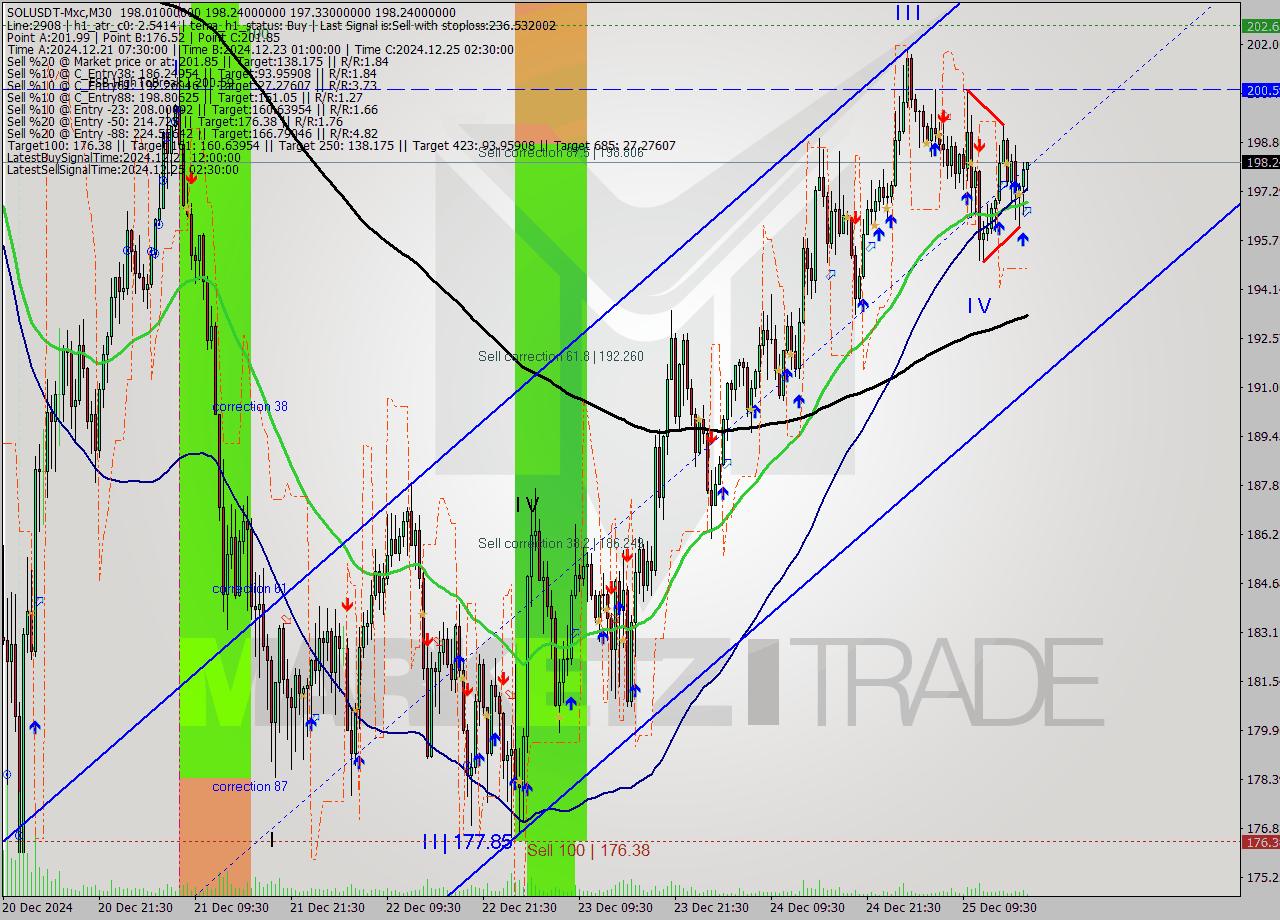
Task: Click the '22 Dec 09:30' time axis label
Action: 422,908
